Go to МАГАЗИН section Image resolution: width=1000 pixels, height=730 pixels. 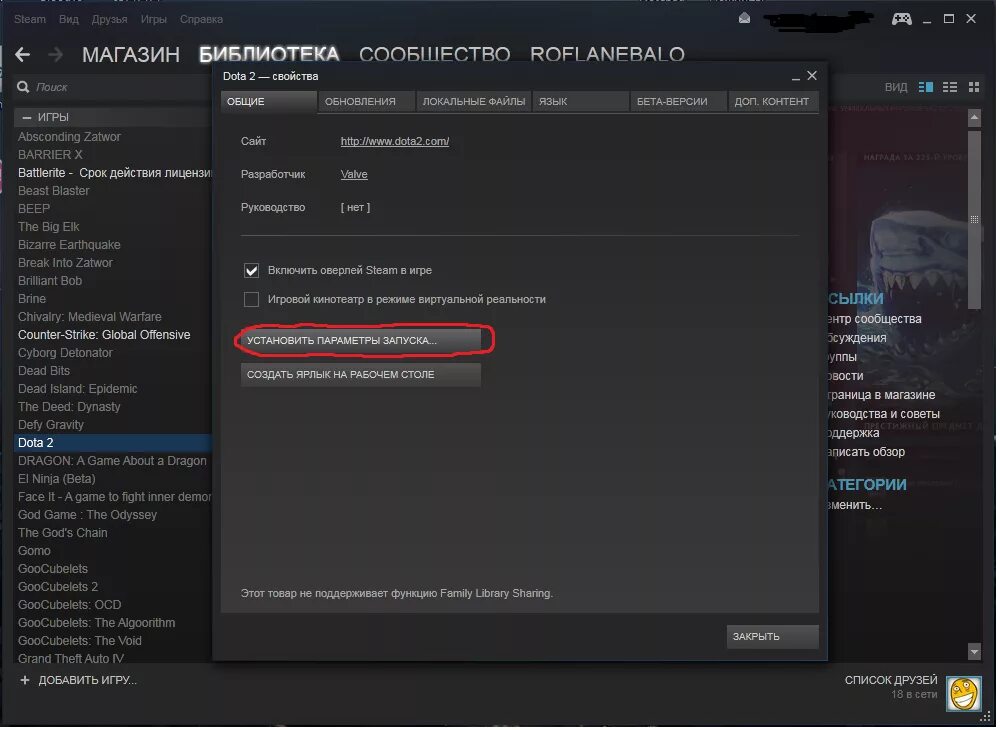[131, 55]
